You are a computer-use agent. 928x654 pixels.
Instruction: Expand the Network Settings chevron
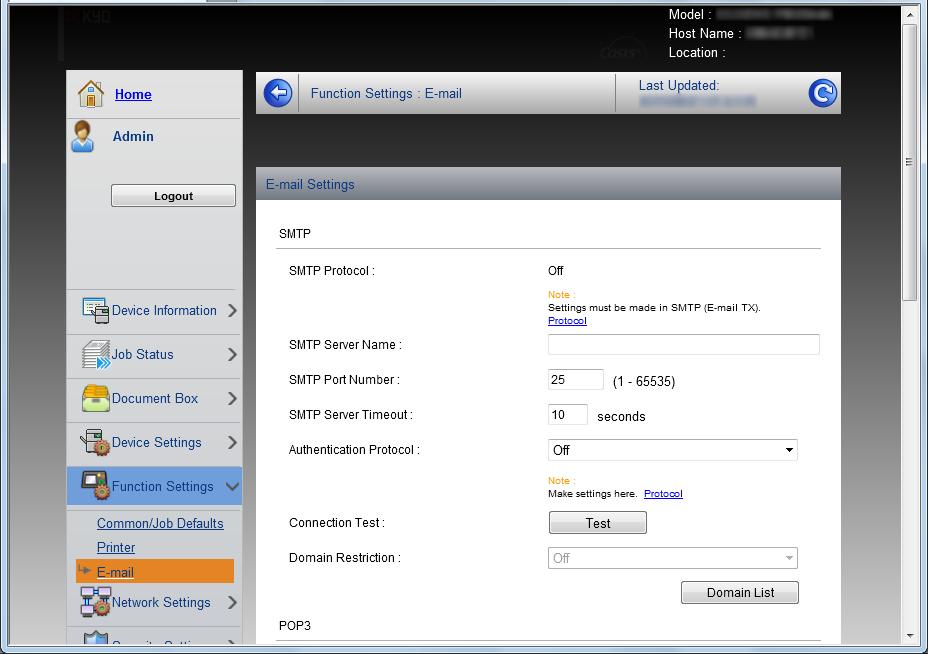(233, 602)
